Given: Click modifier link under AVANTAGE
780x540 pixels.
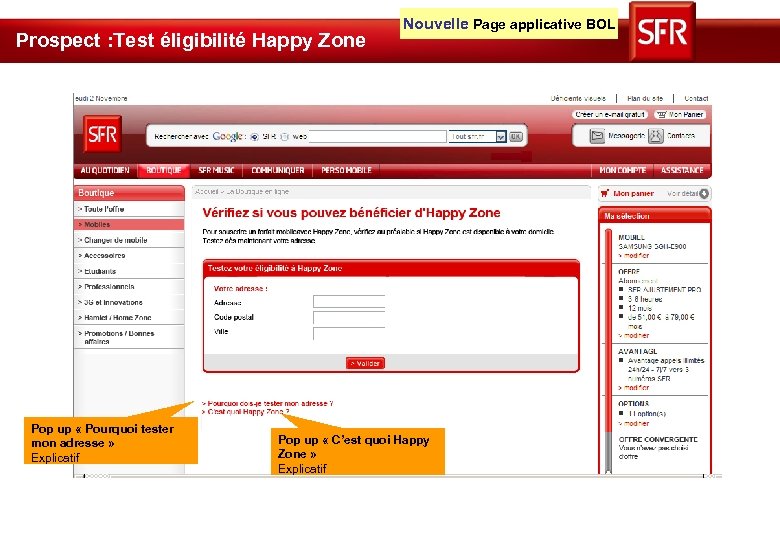Looking at the screenshot, I should click(634, 388).
